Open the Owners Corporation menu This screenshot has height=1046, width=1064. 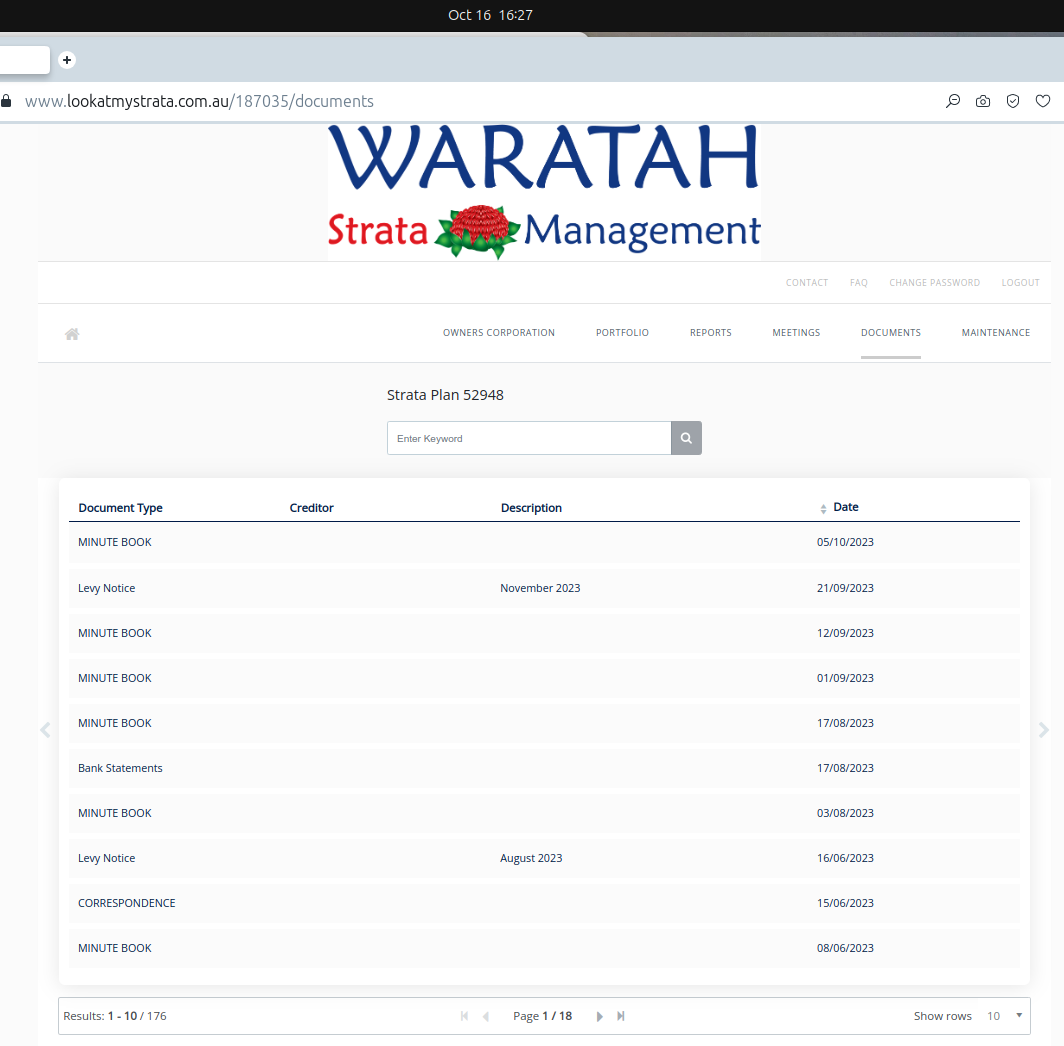click(x=499, y=333)
